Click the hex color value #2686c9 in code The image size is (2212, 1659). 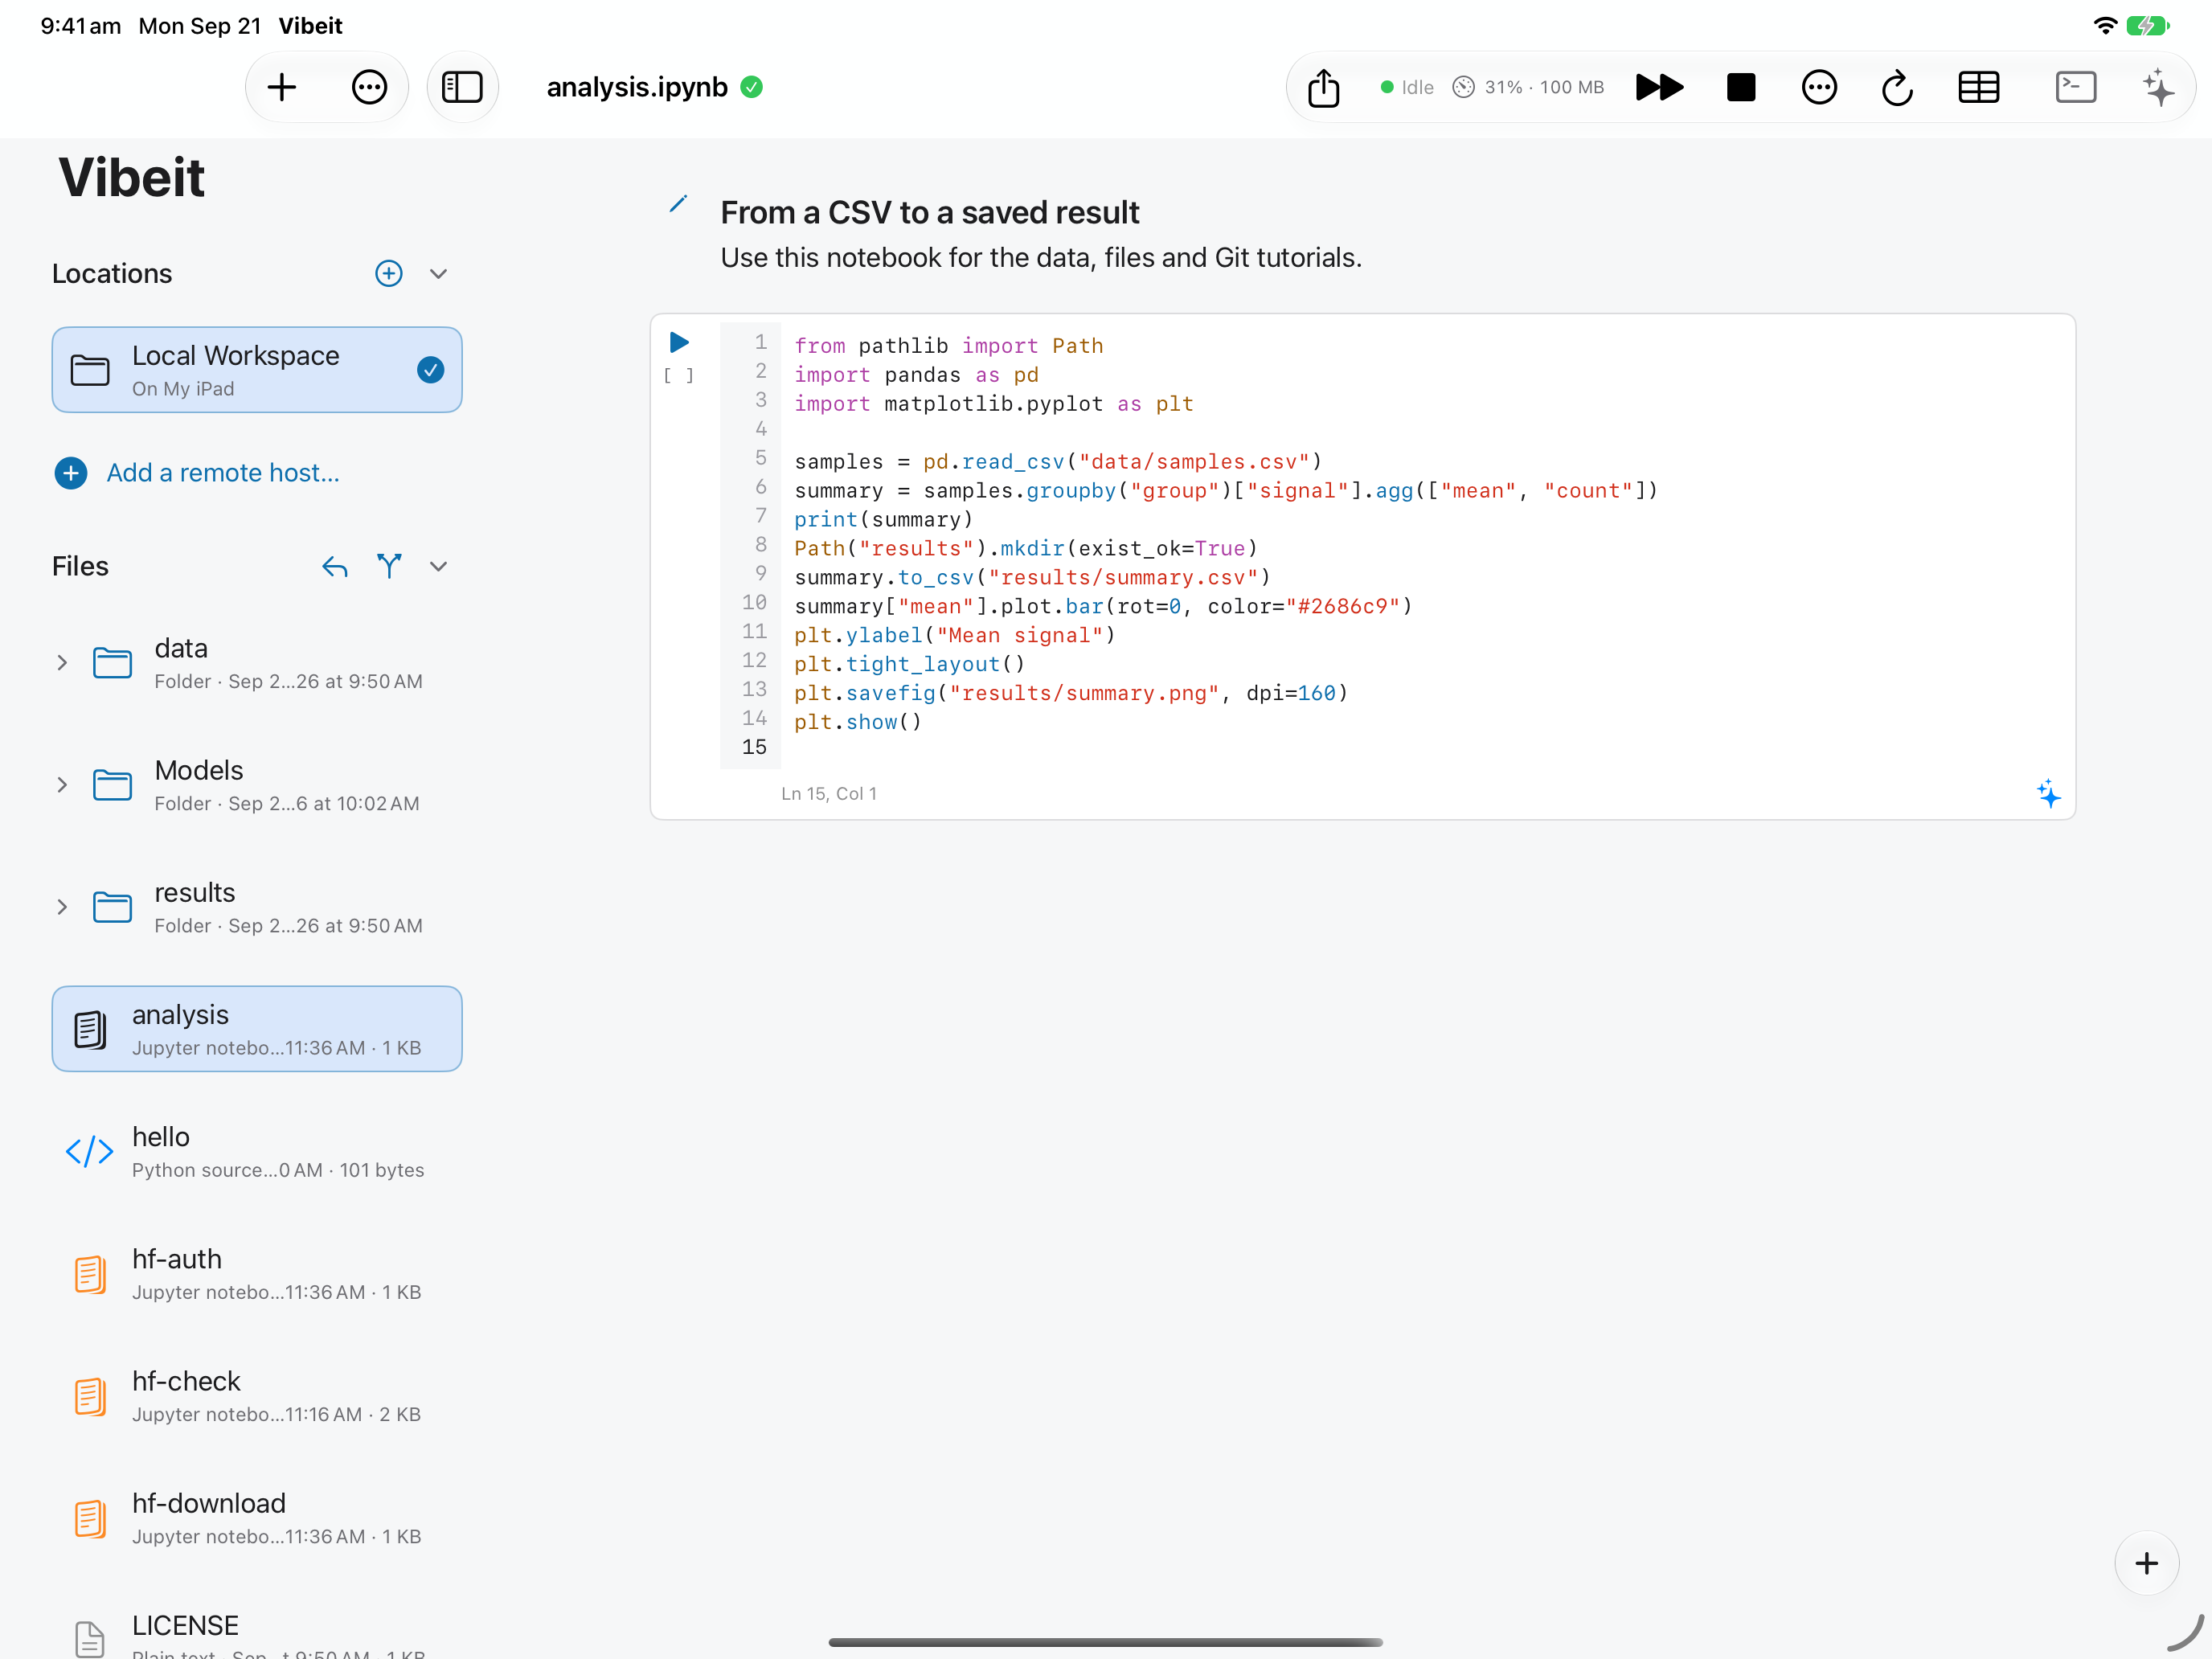point(1343,606)
